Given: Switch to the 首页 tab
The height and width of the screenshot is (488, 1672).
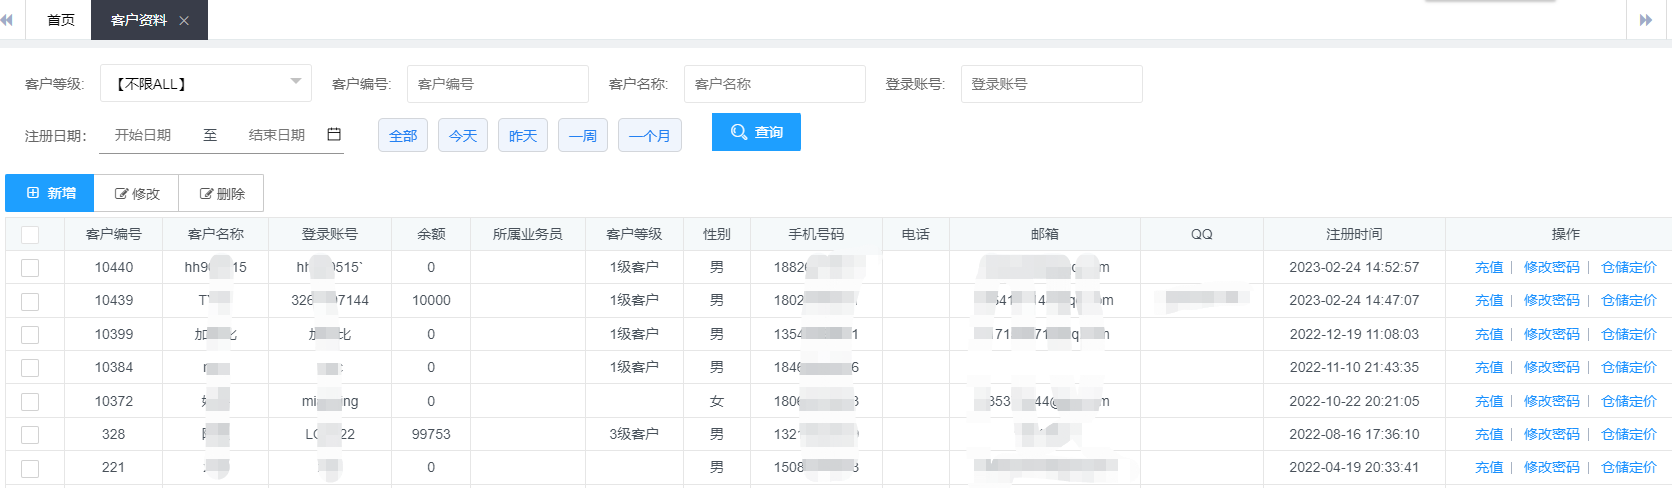Looking at the screenshot, I should [x=61, y=20].
